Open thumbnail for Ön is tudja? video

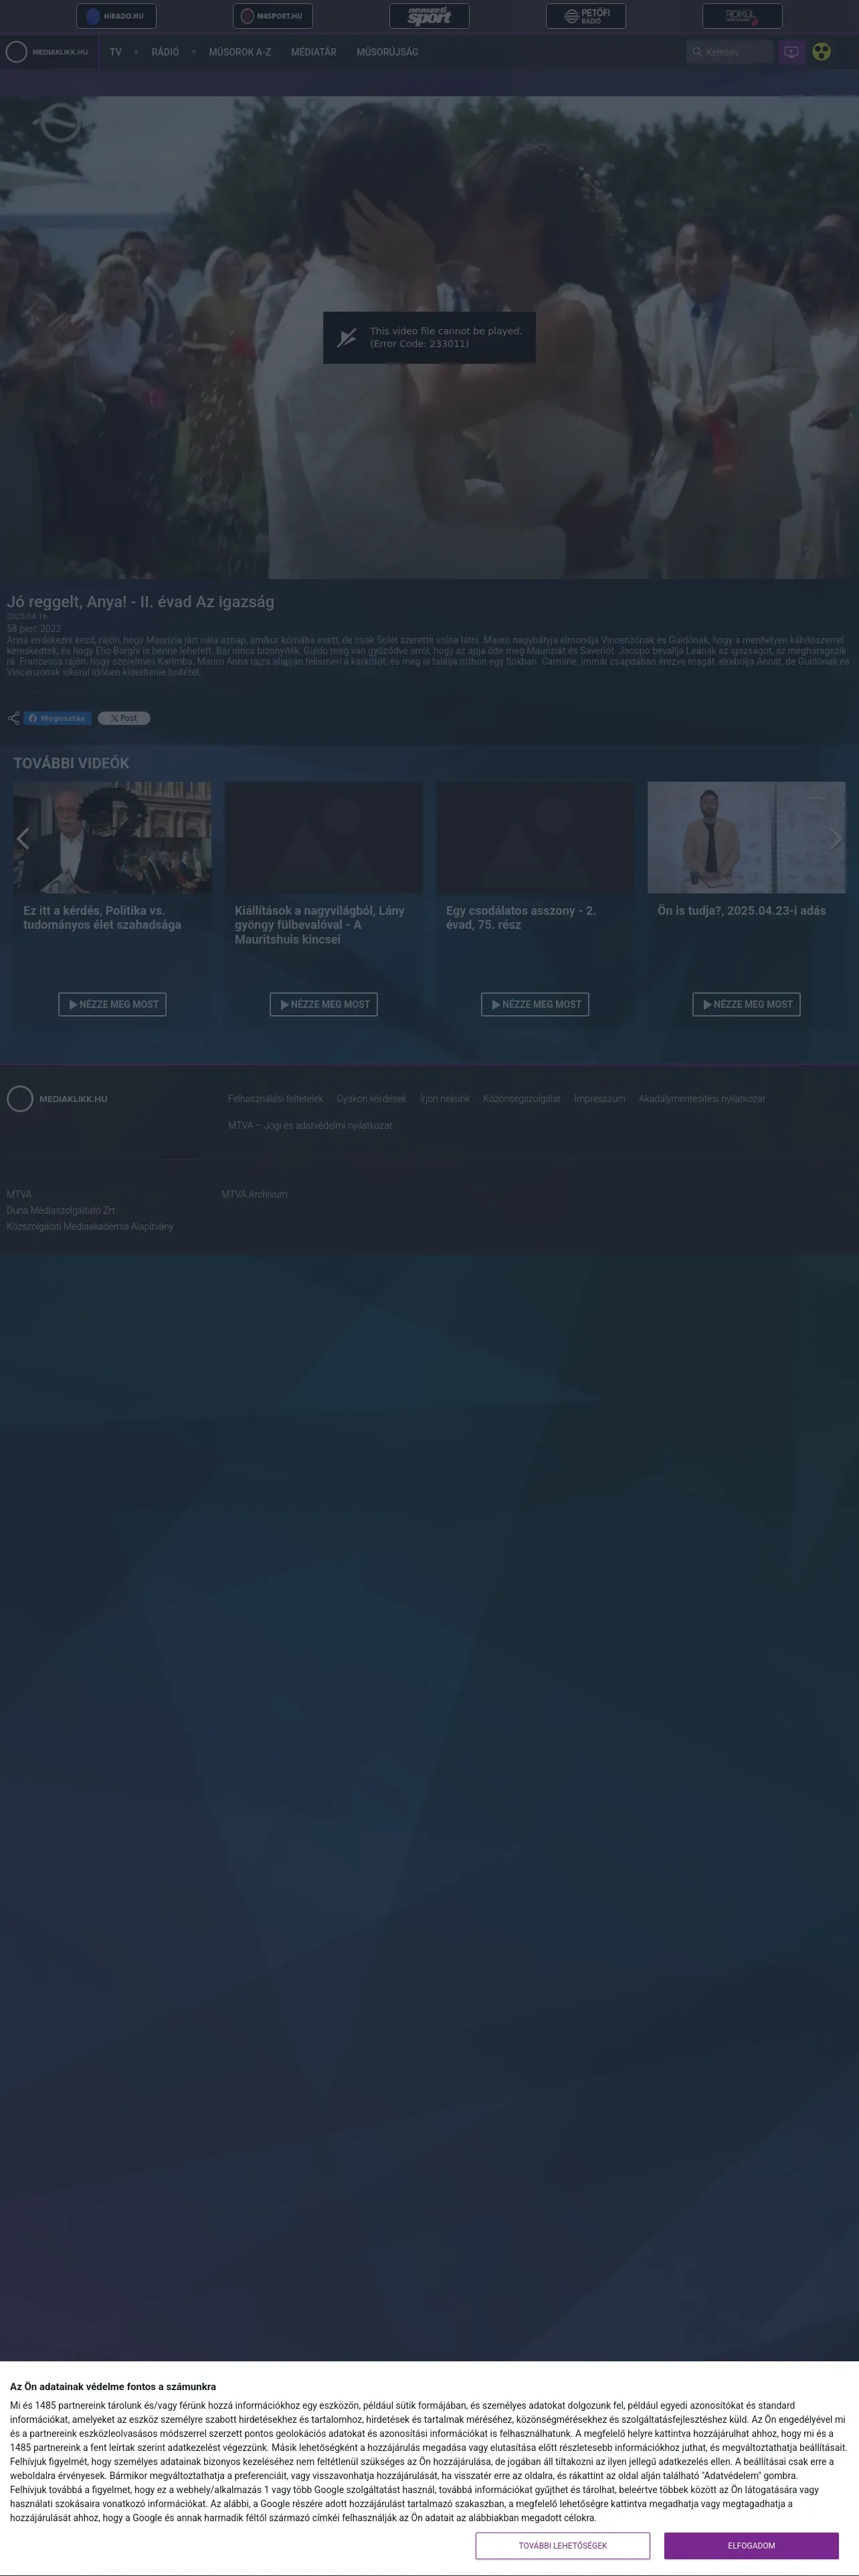click(747, 837)
